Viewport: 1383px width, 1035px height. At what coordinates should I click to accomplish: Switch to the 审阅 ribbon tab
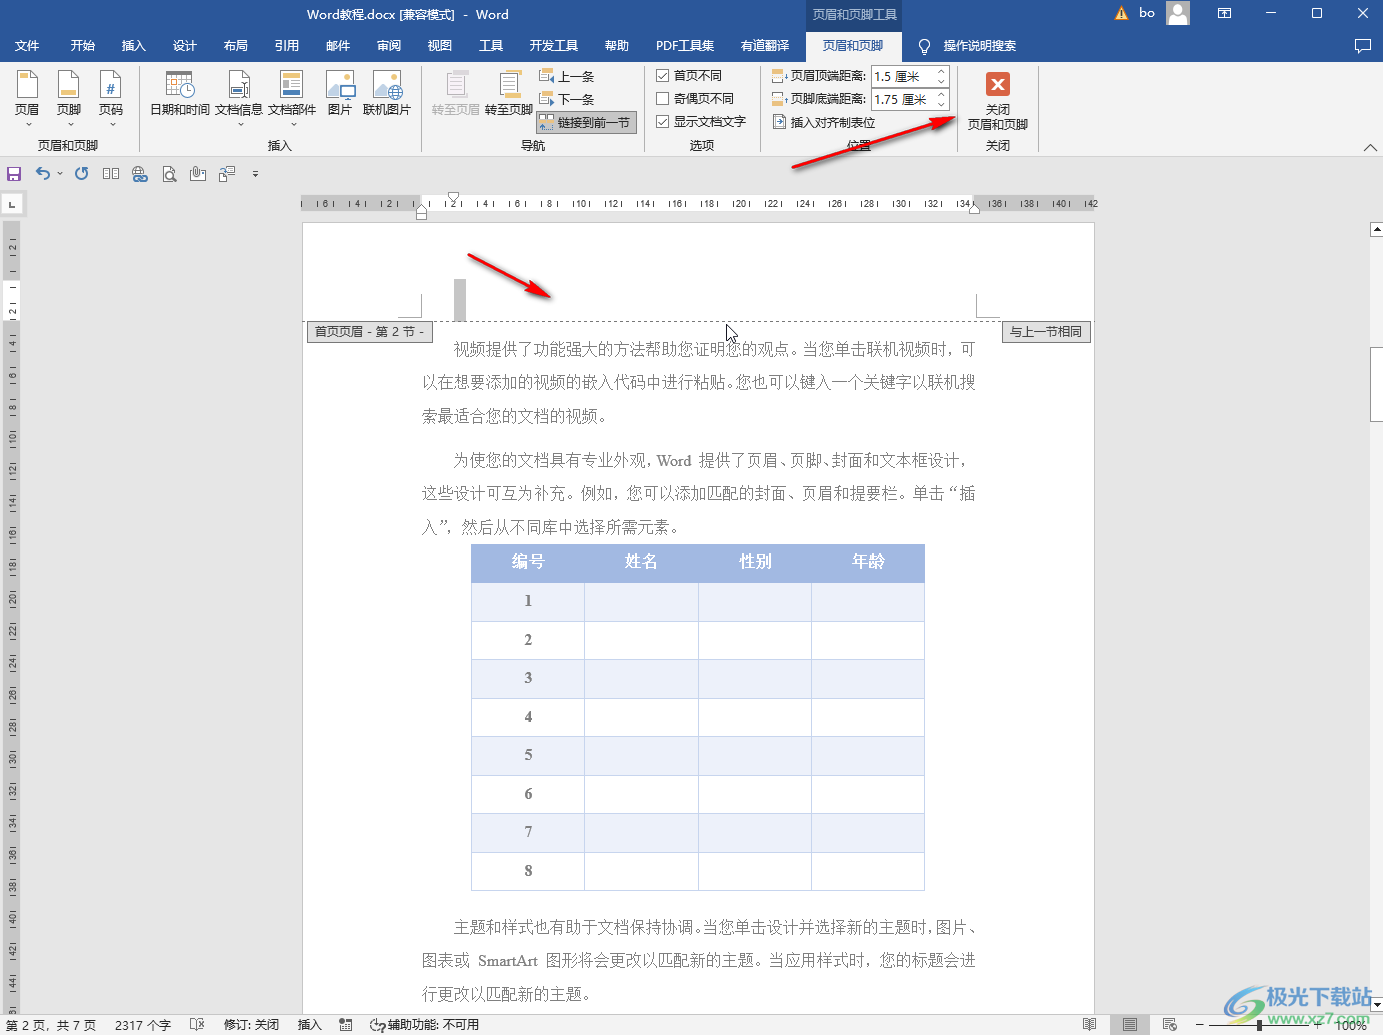(389, 46)
